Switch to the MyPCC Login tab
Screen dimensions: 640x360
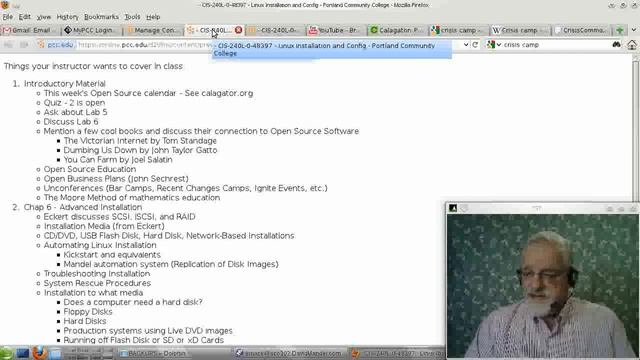tap(92, 30)
